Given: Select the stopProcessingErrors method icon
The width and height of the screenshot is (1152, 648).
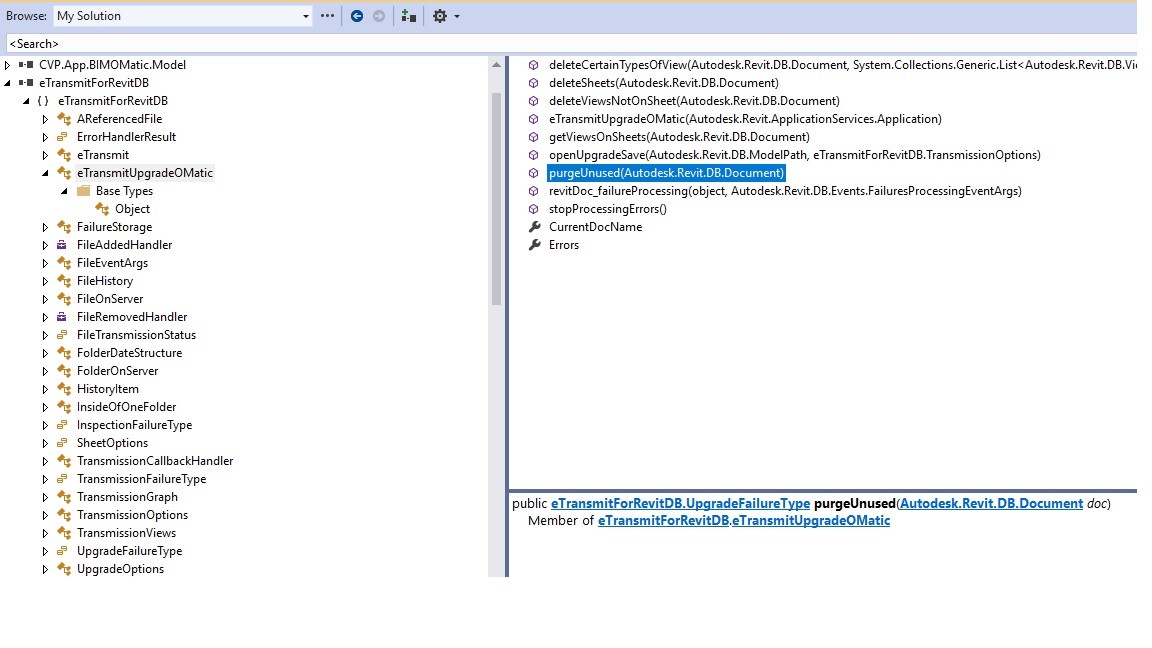Looking at the screenshot, I should (534, 209).
